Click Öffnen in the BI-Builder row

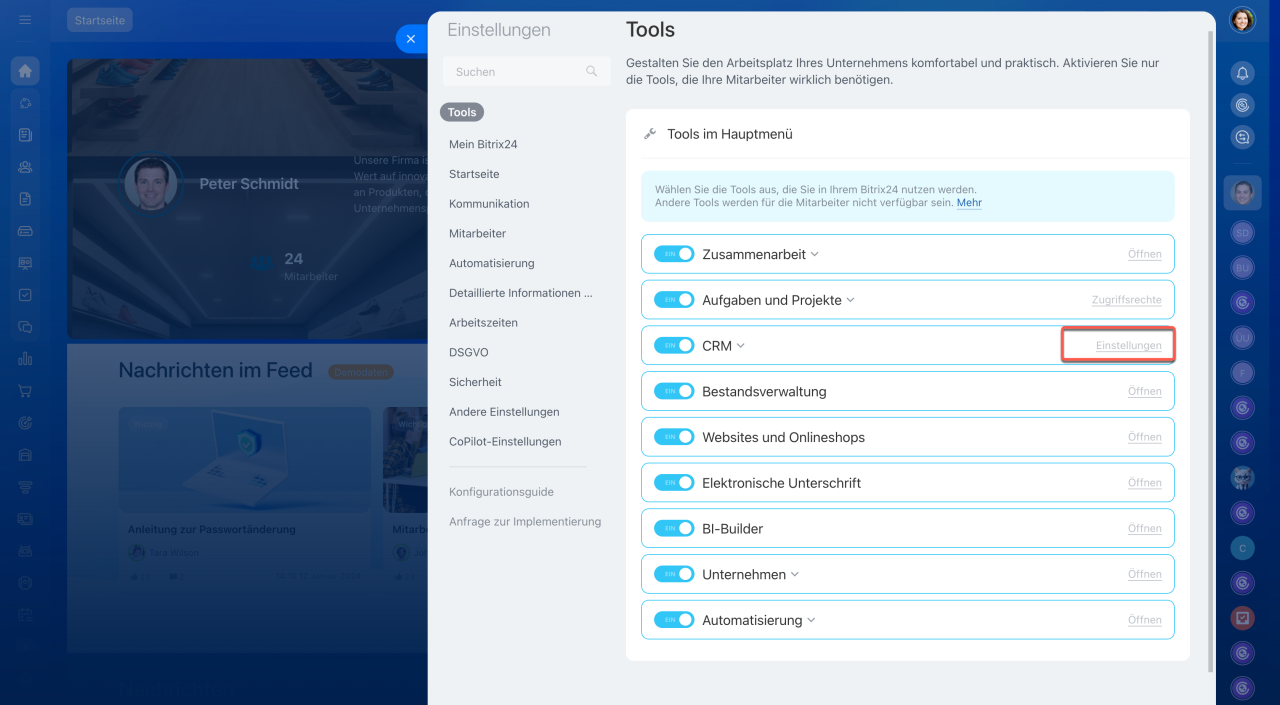(1145, 528)
